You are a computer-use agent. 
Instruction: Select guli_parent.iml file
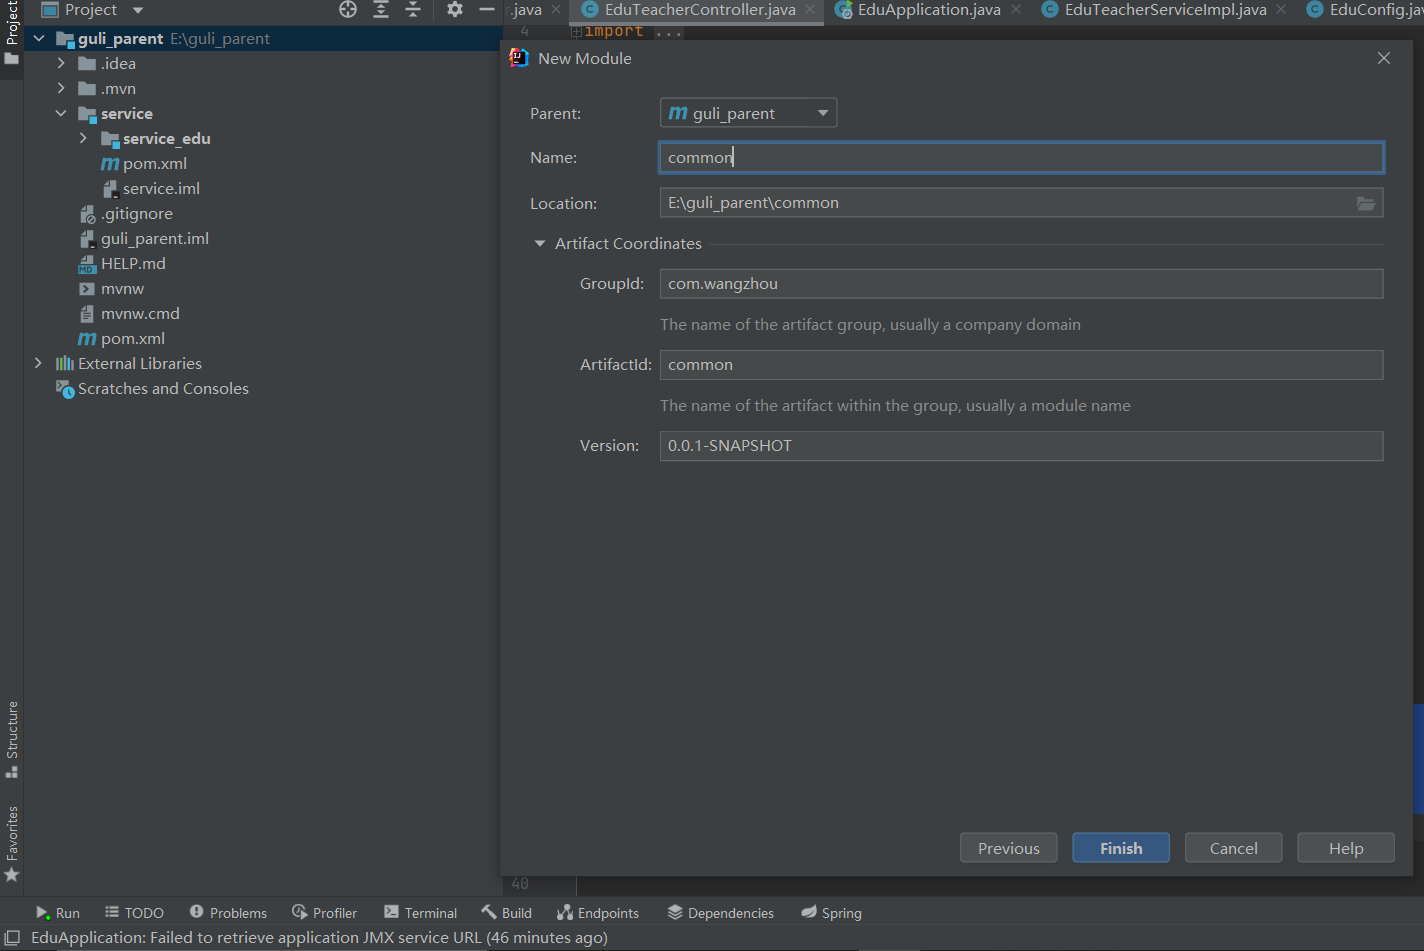(x=144, y=238)
